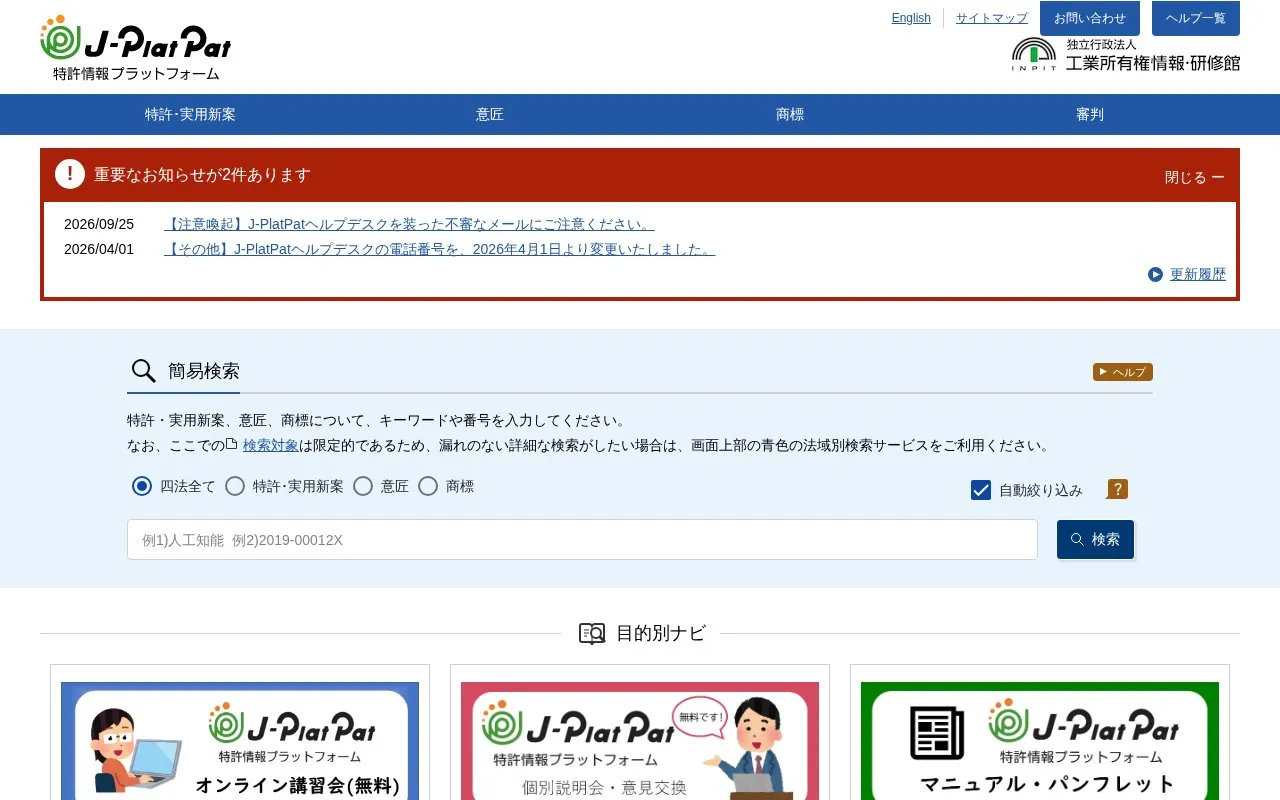This screenshot has width=1280, height=800.
Task: Select the 意匠 radio button
Action: (363, 486)
